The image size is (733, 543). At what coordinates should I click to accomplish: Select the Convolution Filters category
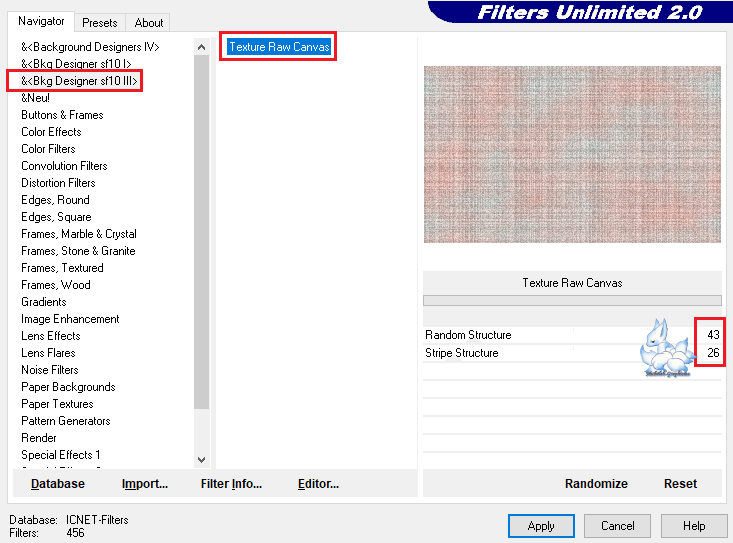point(64,166)
